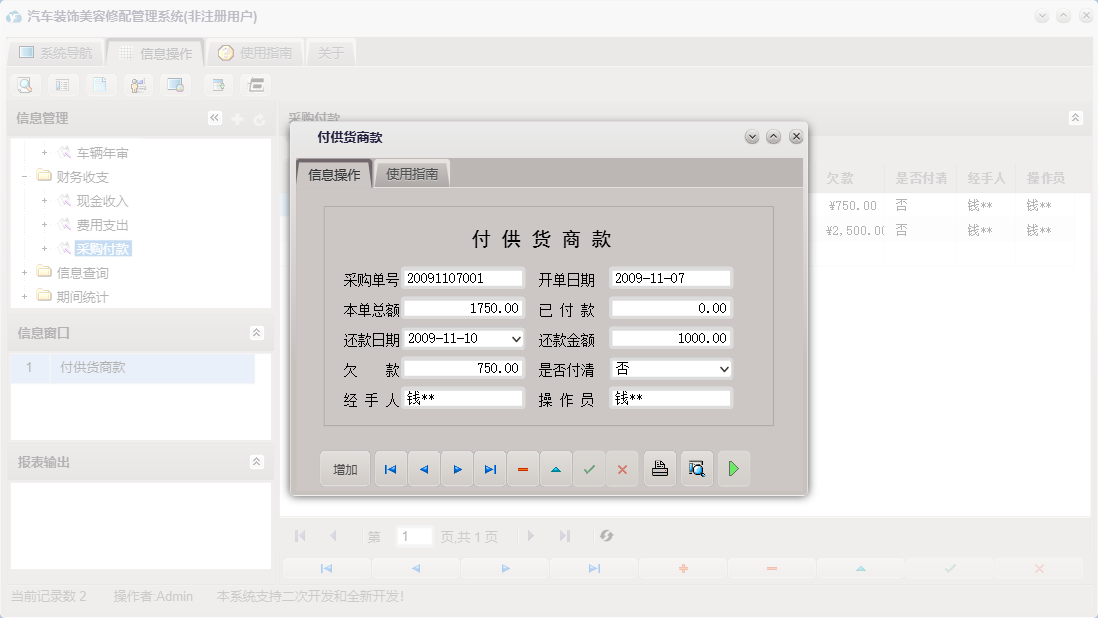The height and width of the screenshot is (618, 1098).
Task: Open the 系统导航 tab
Action: (x=60, y=51)
